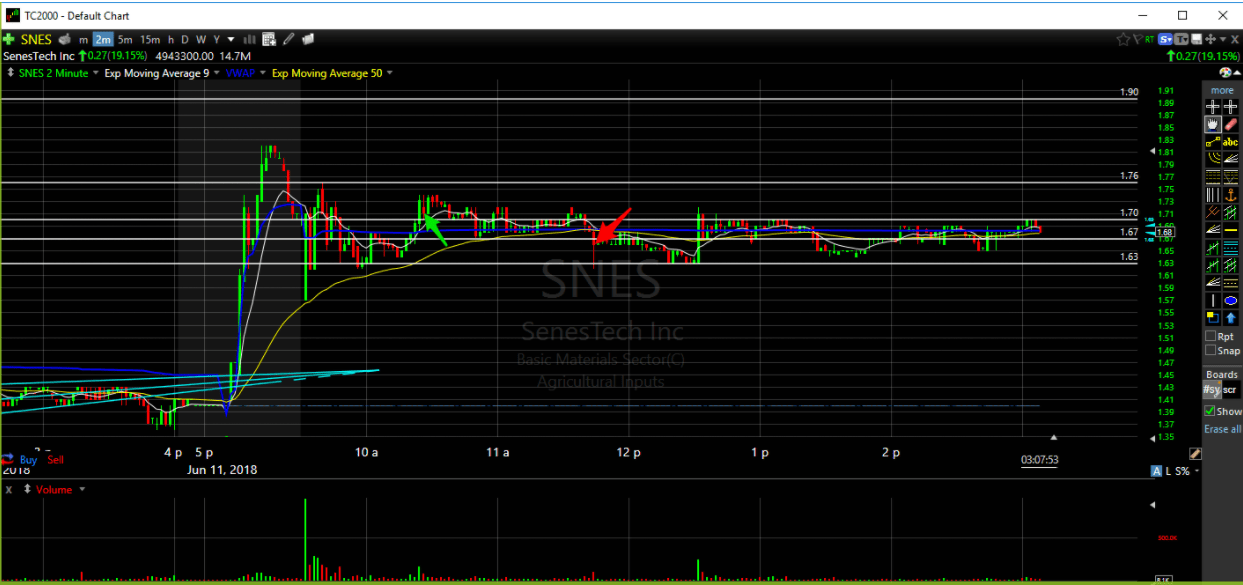Switch to the 5m timeframe
Viewport: 1243px width, 585px height.
click(126, 40)
